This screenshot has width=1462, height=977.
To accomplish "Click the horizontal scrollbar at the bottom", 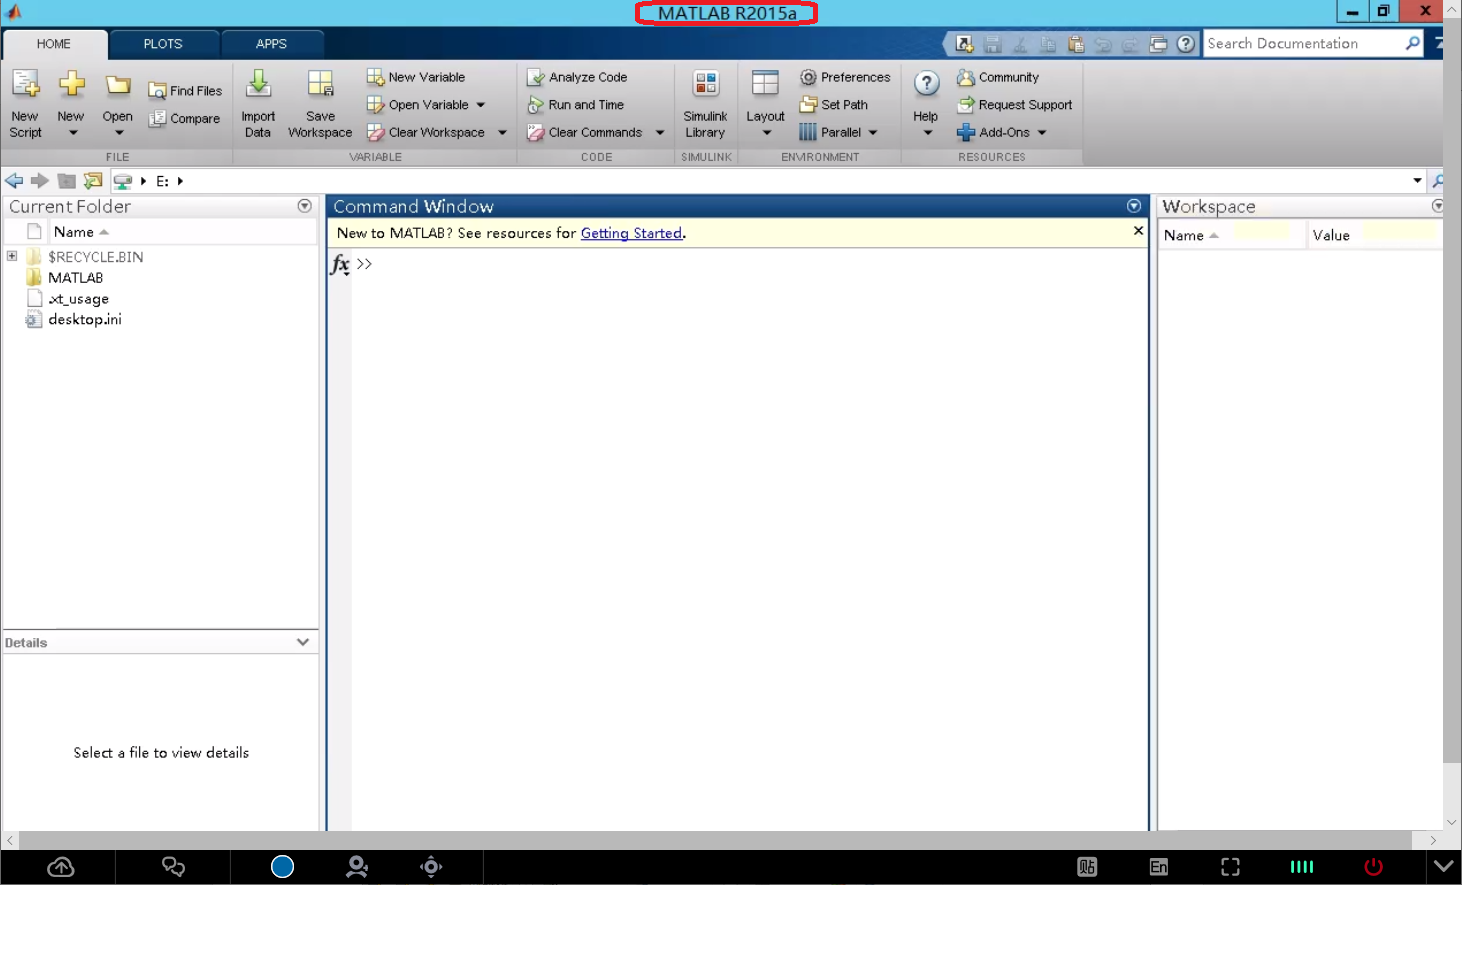I will tap(715, 841).
